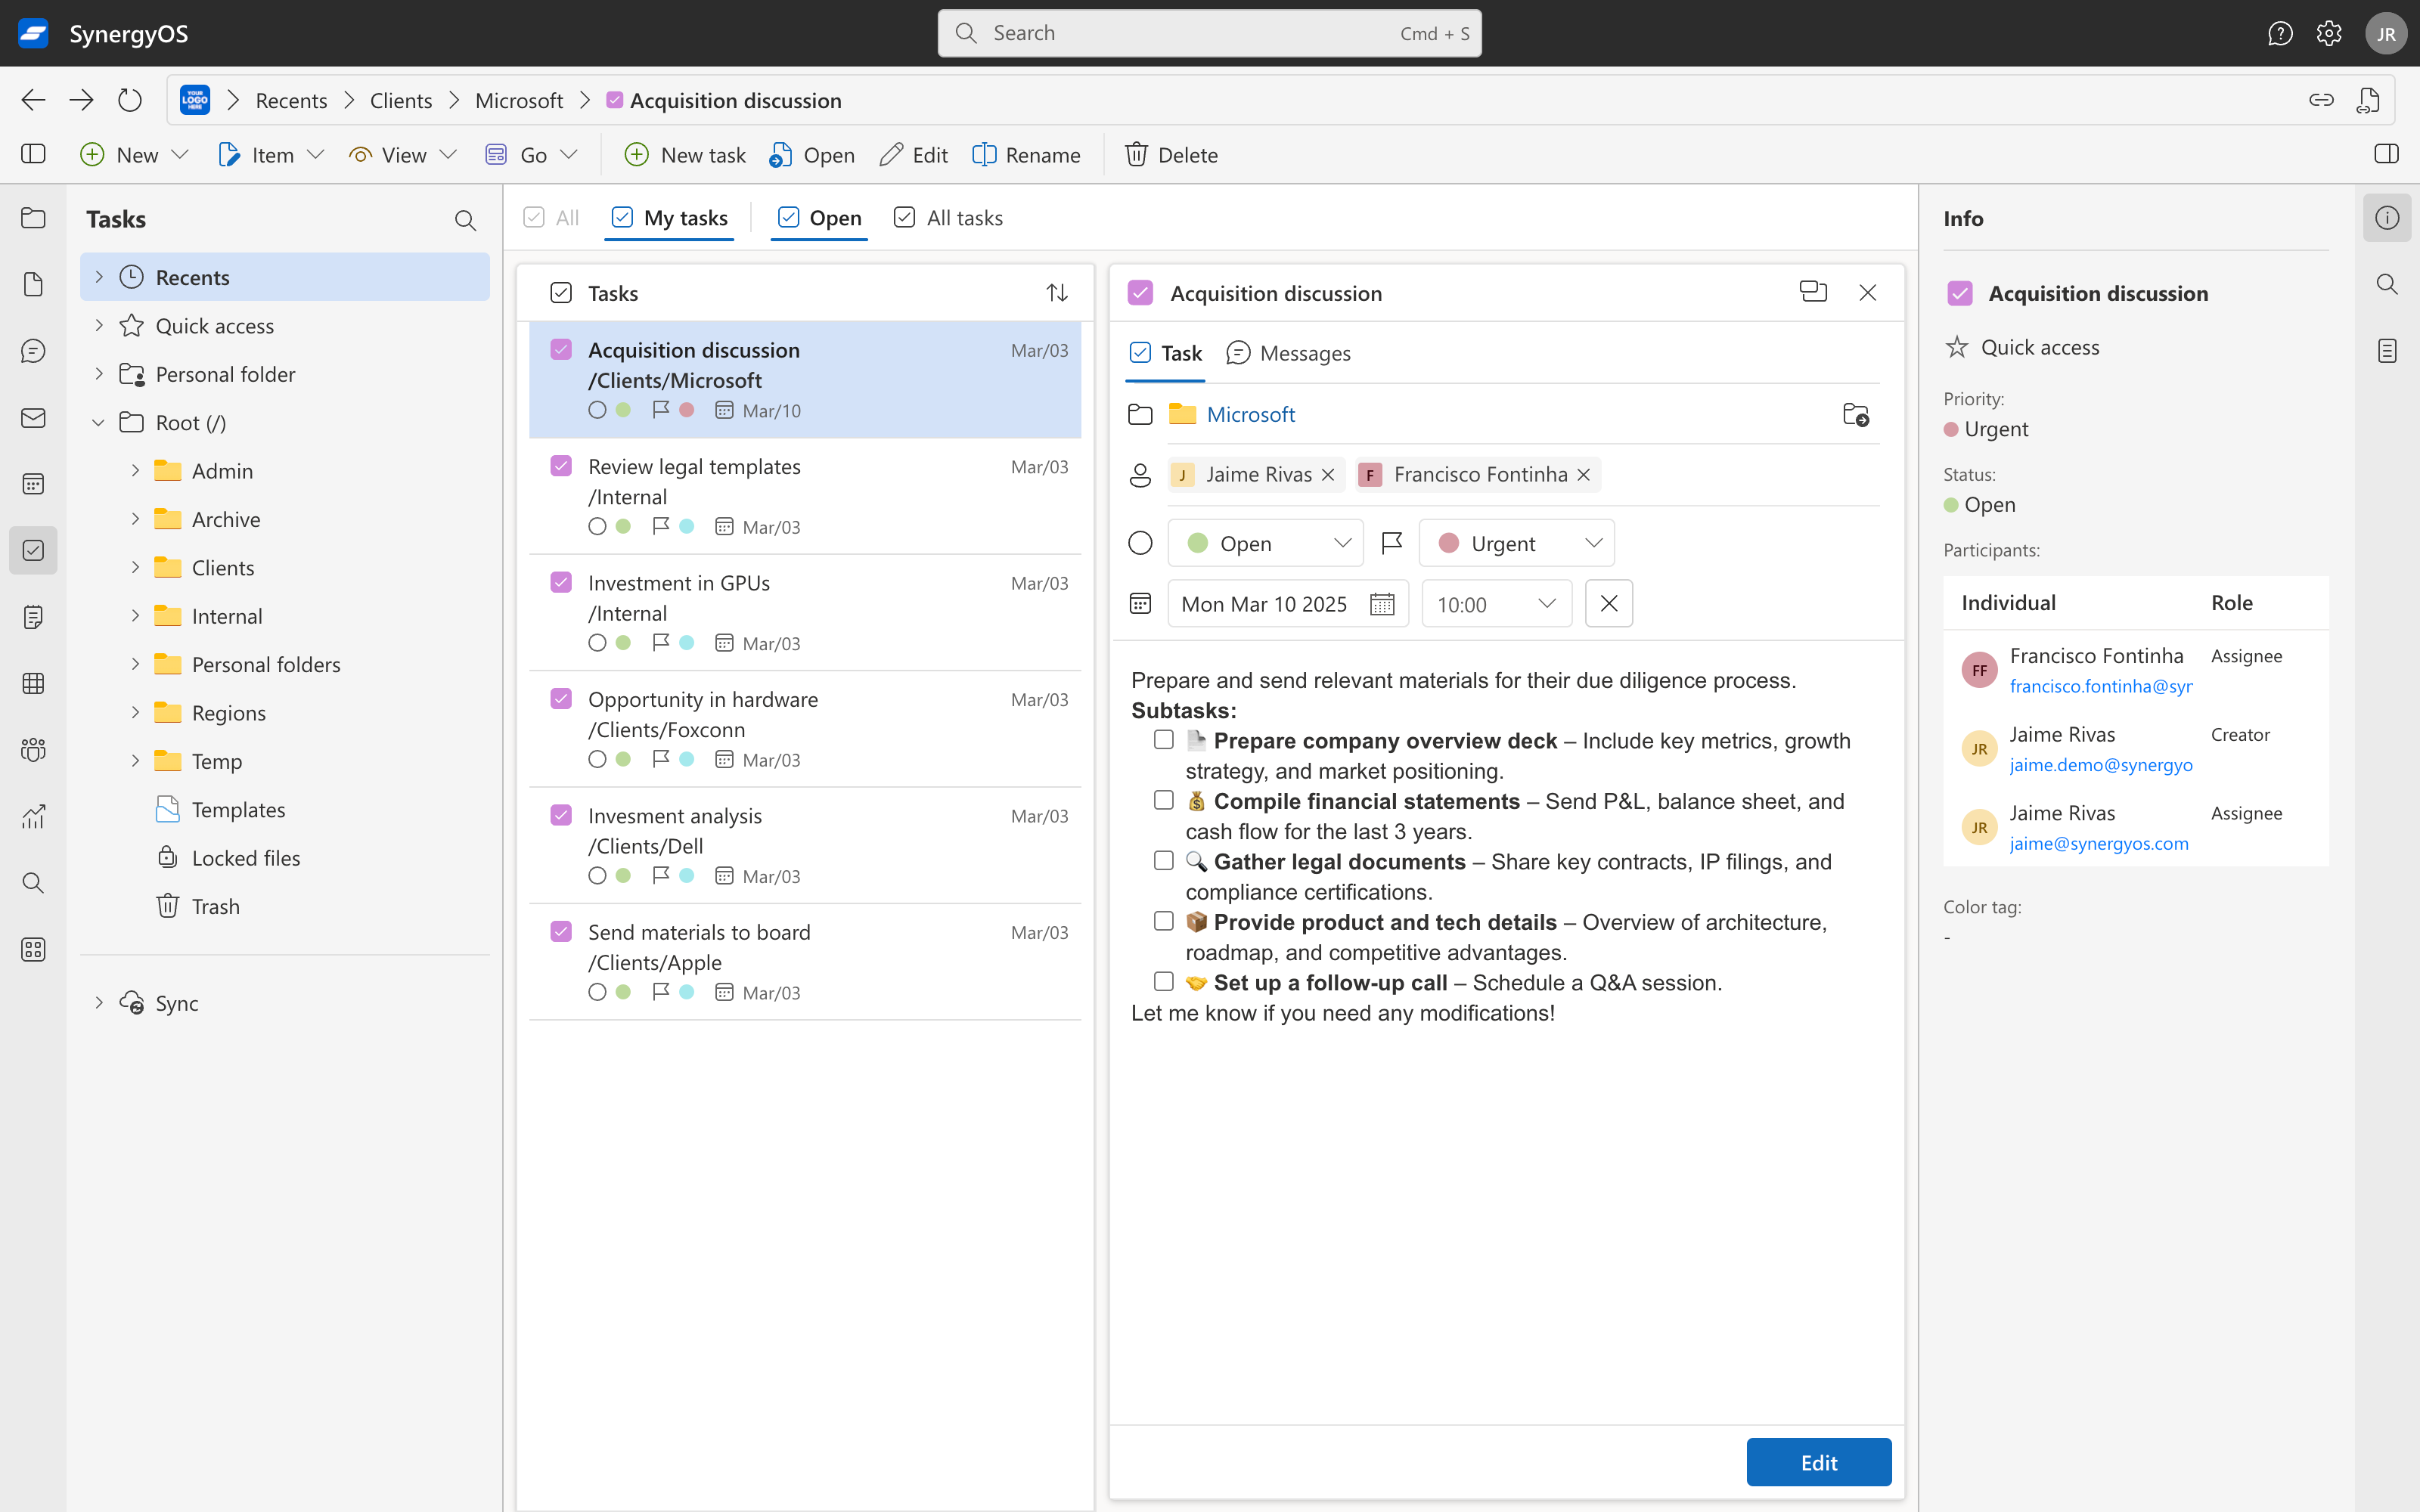This screenshot has height=1512, width=2420.
Task: Open the Info panel icon on right rail
Action: tap(2387, 218)
